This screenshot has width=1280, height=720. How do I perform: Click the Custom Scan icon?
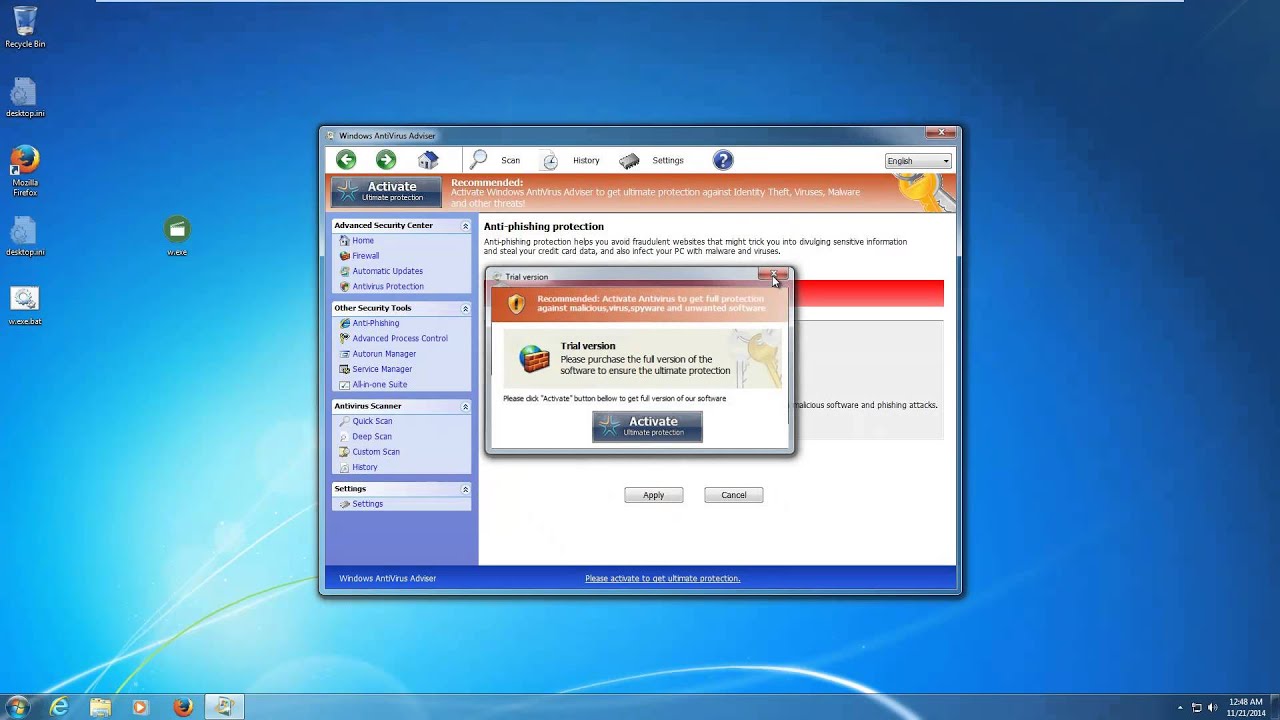point(345,452)
